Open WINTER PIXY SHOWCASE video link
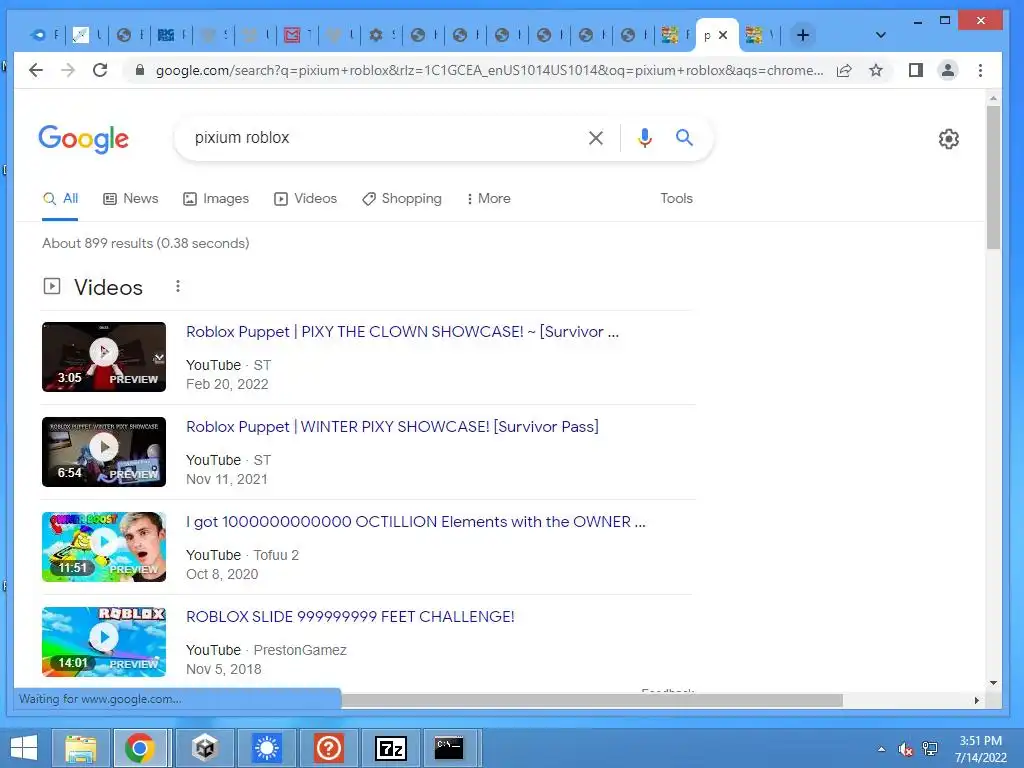 click(x=392, y=427)
